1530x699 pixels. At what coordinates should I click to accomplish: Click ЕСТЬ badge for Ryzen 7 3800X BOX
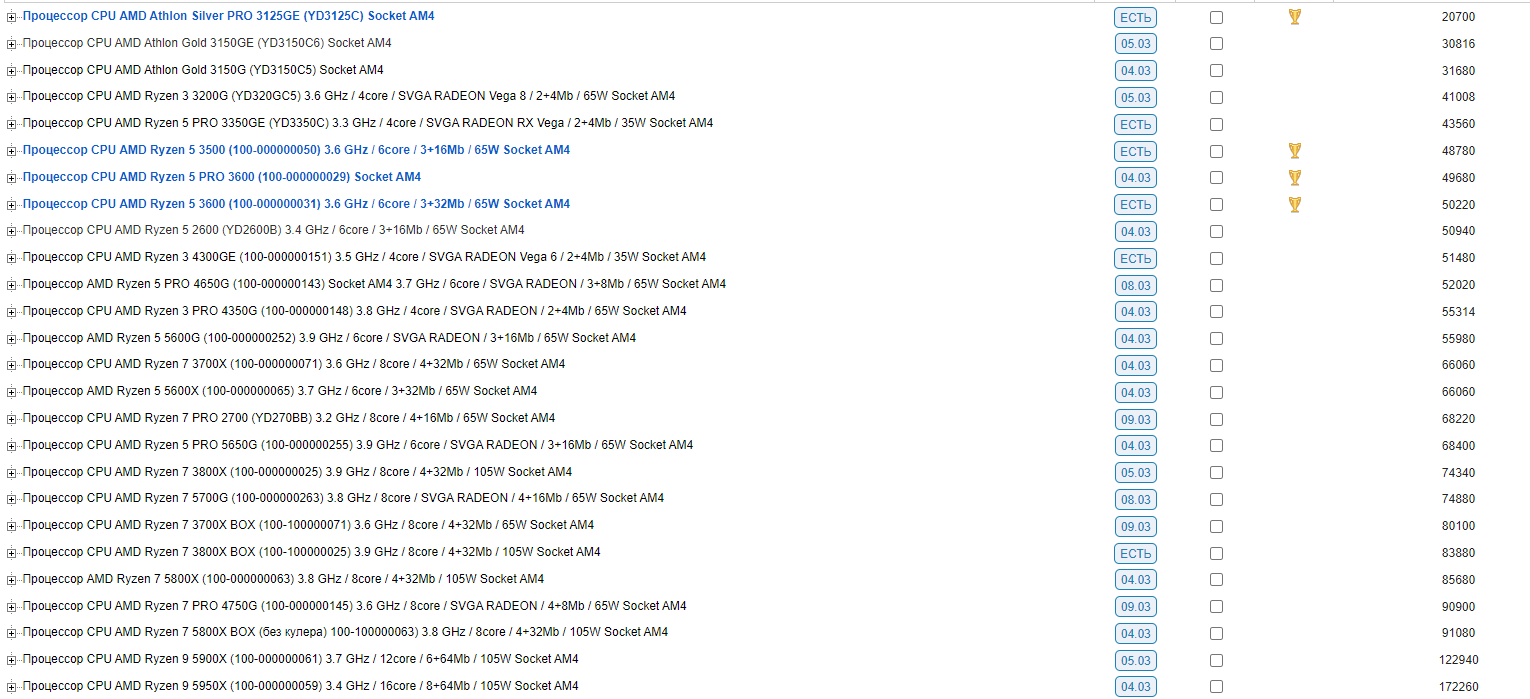[x=1135, y=553]
